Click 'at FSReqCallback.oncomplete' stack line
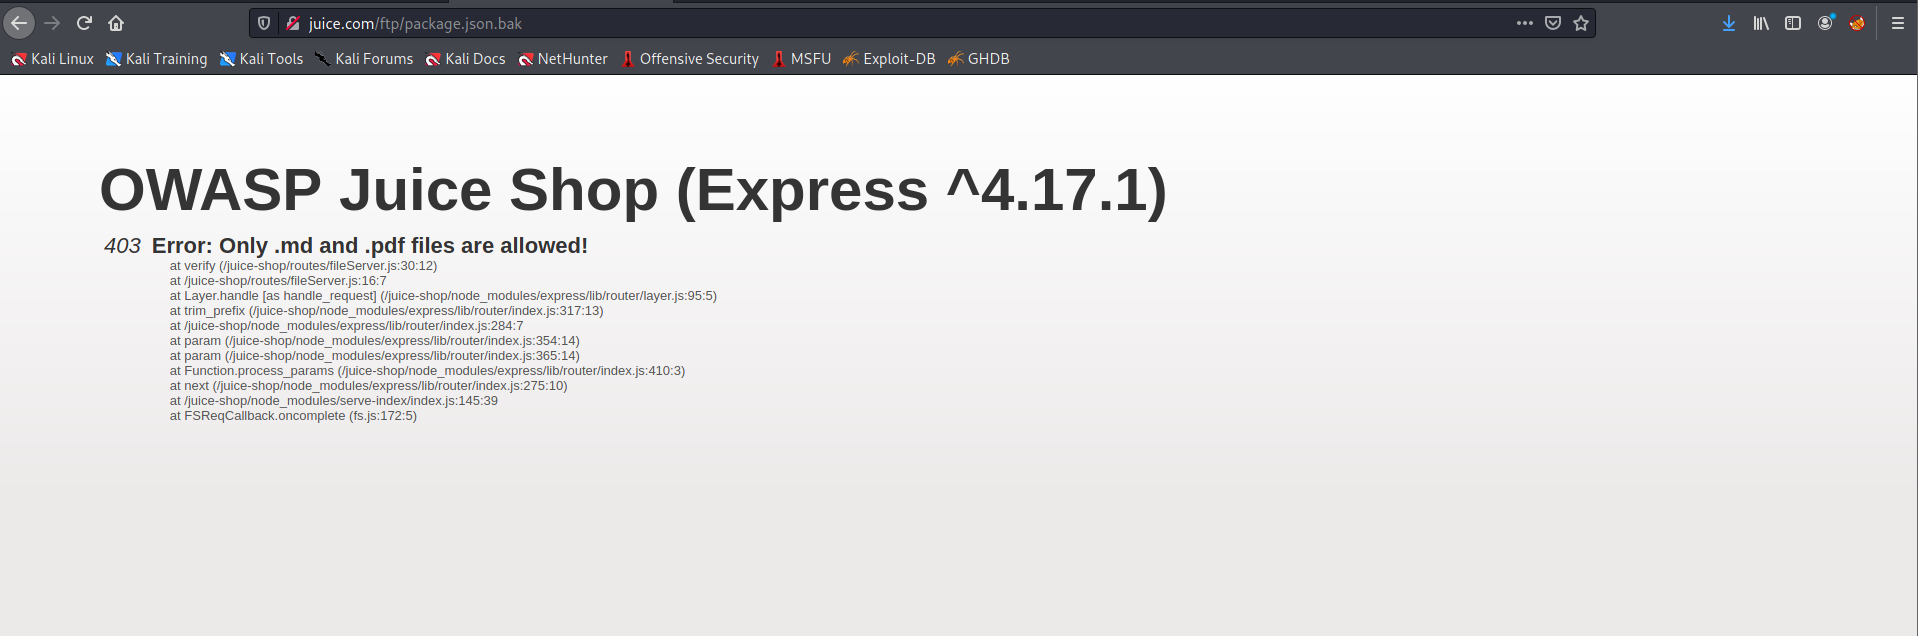 click(293, 416)
